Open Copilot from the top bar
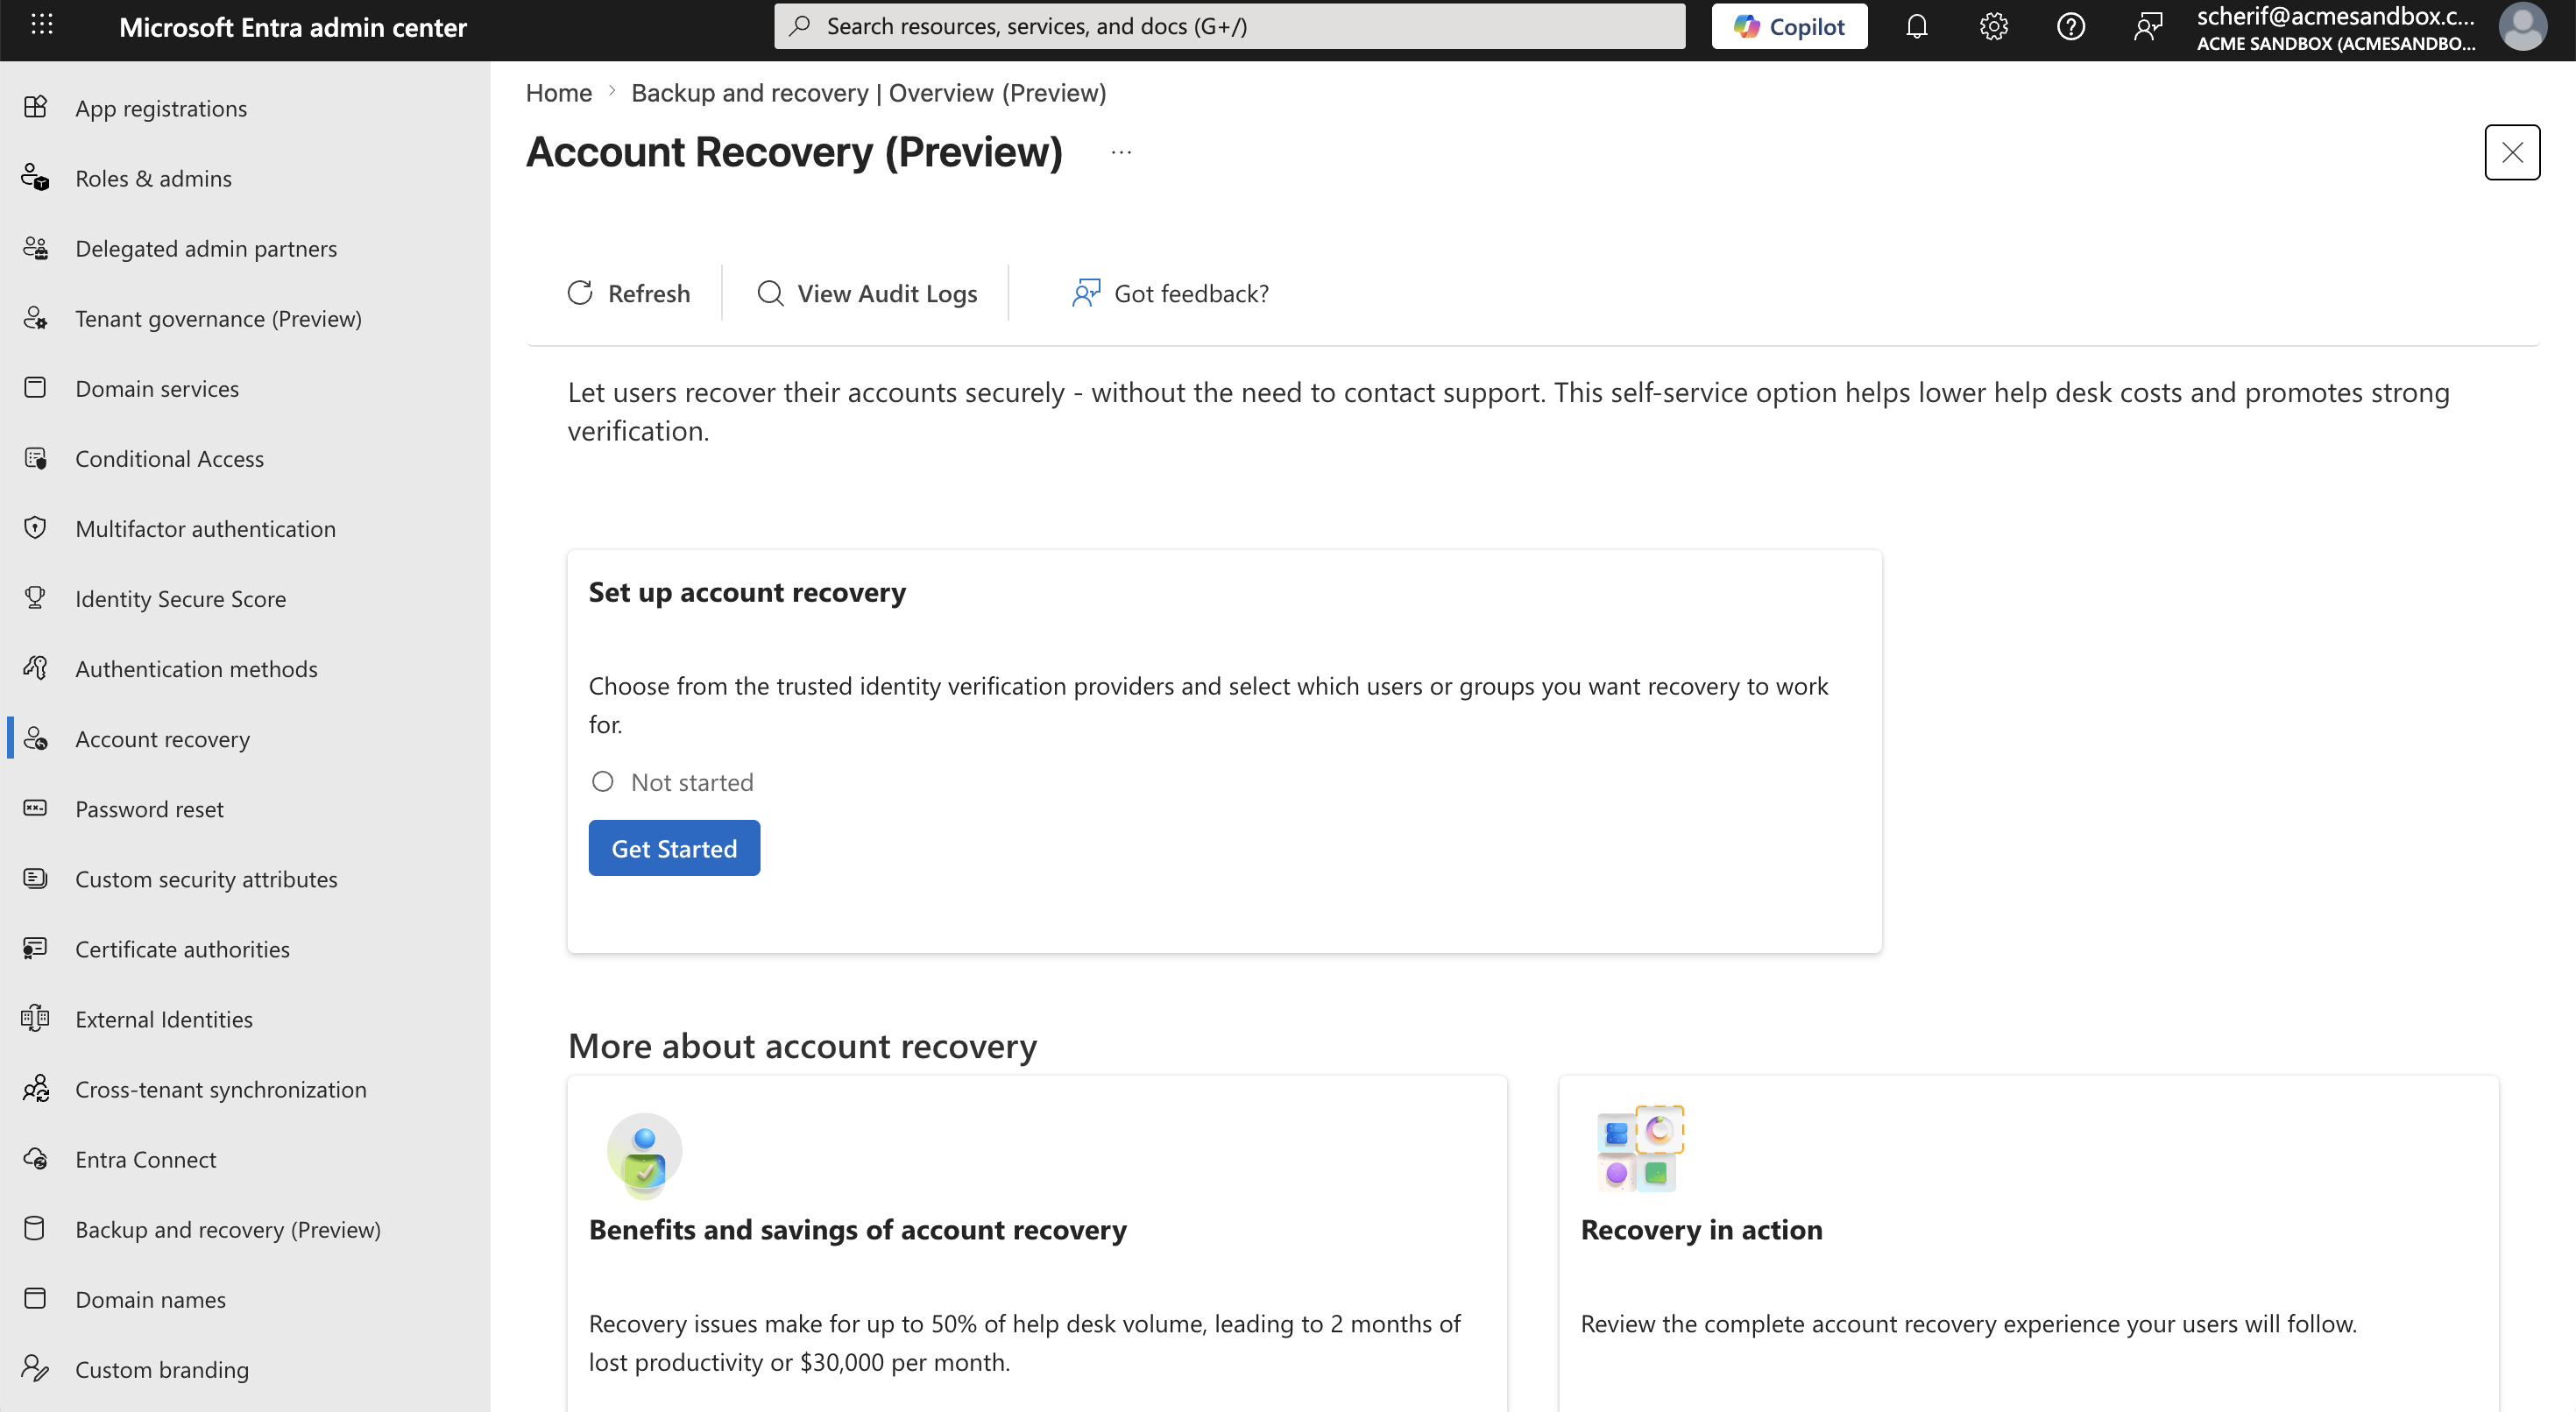Image resolution: width=2576 pixels, height=1412 pixels. [1789, 26]
